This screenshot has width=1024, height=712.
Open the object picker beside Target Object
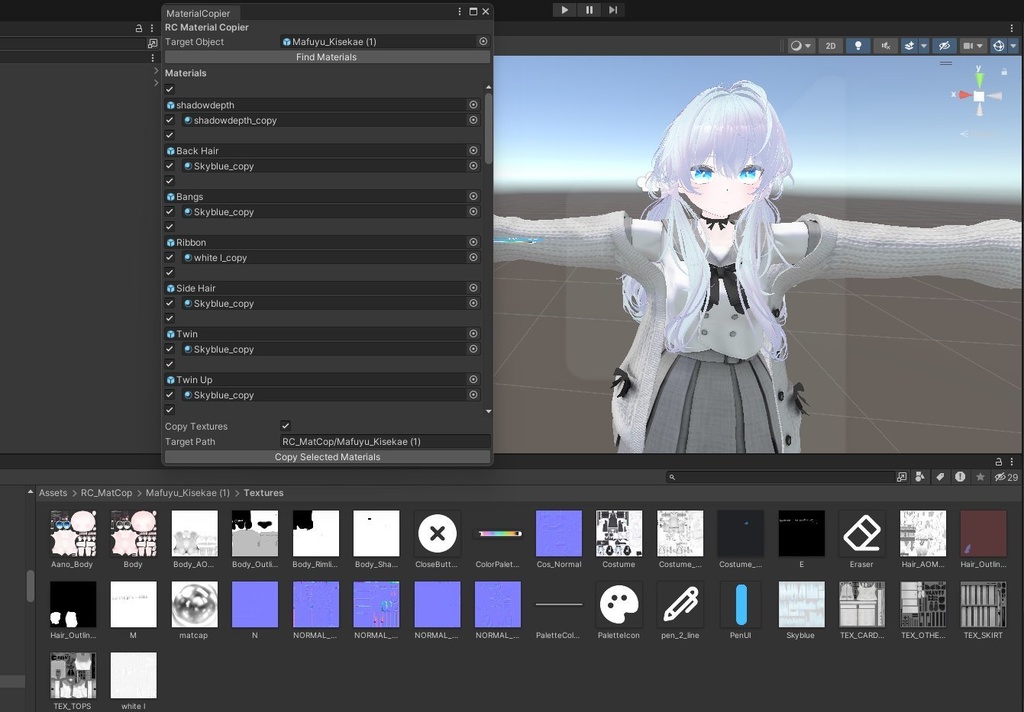pos(483,41)
